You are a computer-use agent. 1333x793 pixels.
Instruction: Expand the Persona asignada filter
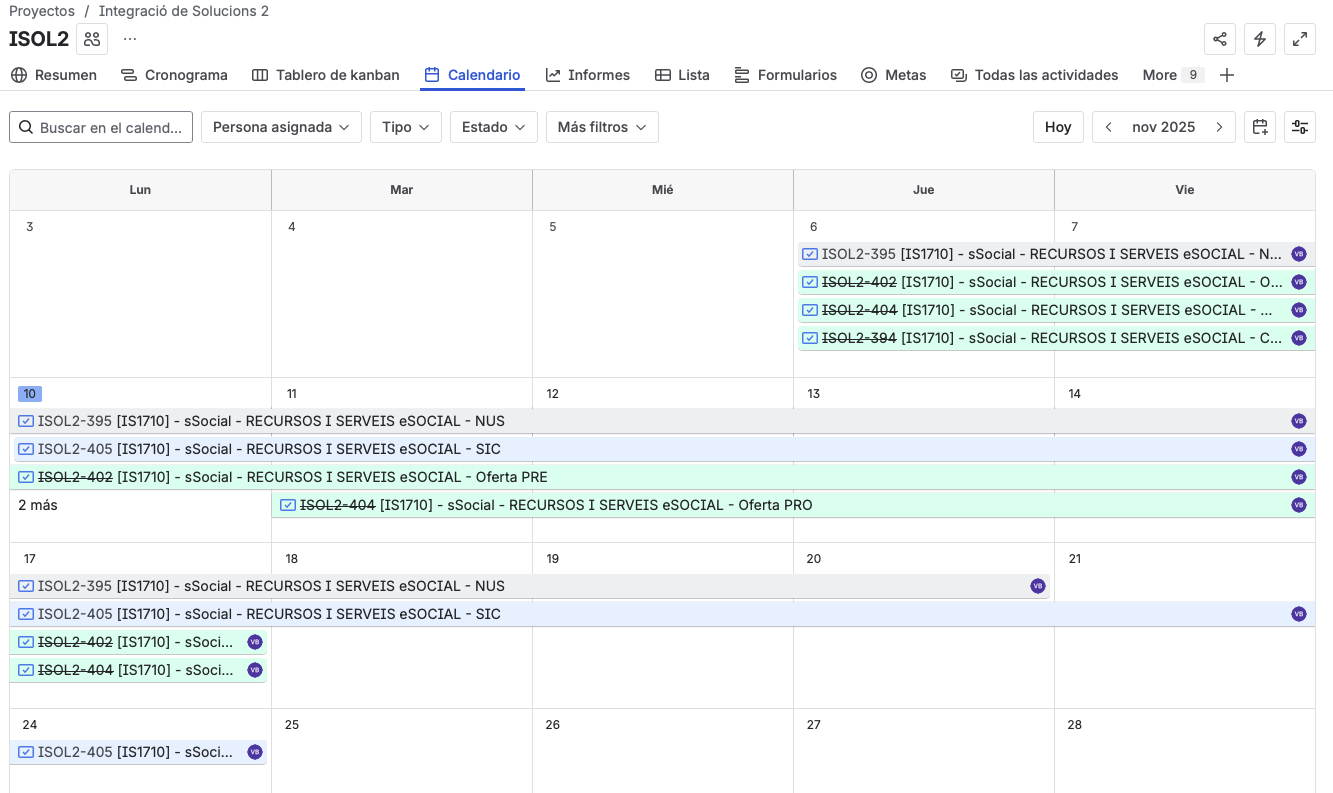click(281, 127)
